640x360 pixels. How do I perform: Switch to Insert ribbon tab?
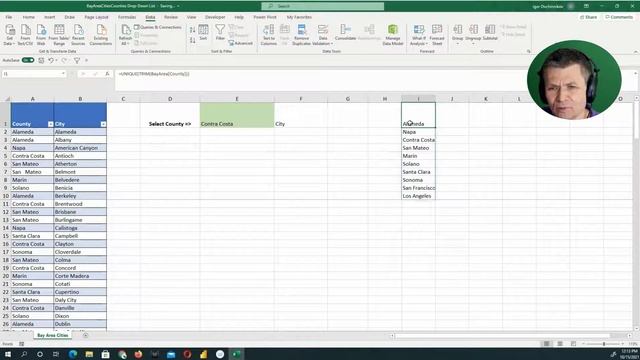tap(49, 17)
